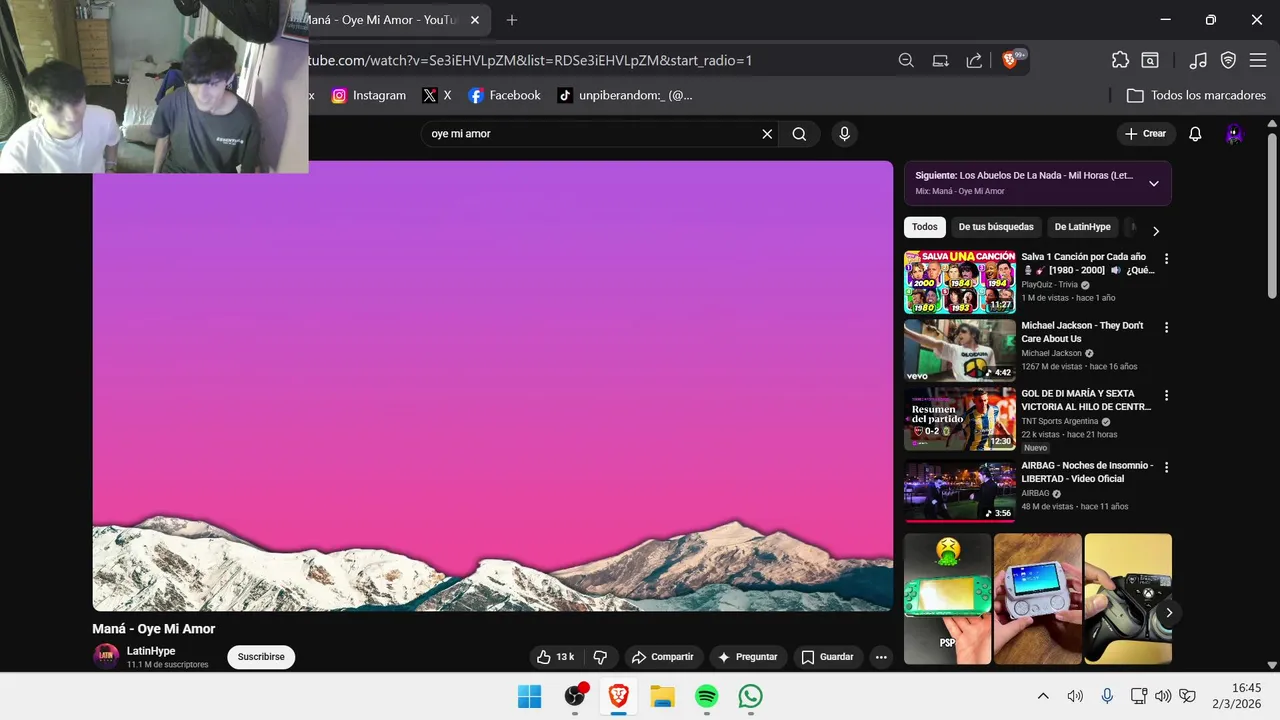Click the blue microphone tray icon
Image resolution: width=1280 pixels, height=720 pixels.
[1107, 696]
